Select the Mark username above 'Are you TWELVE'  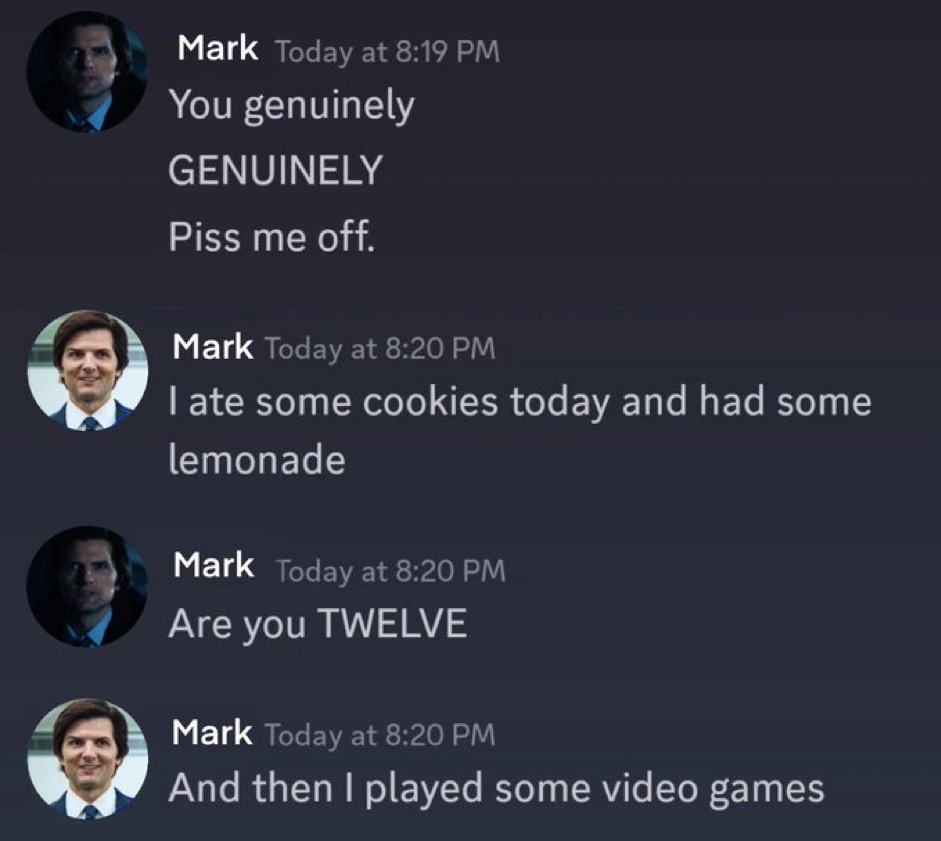[x=214, y=565]
